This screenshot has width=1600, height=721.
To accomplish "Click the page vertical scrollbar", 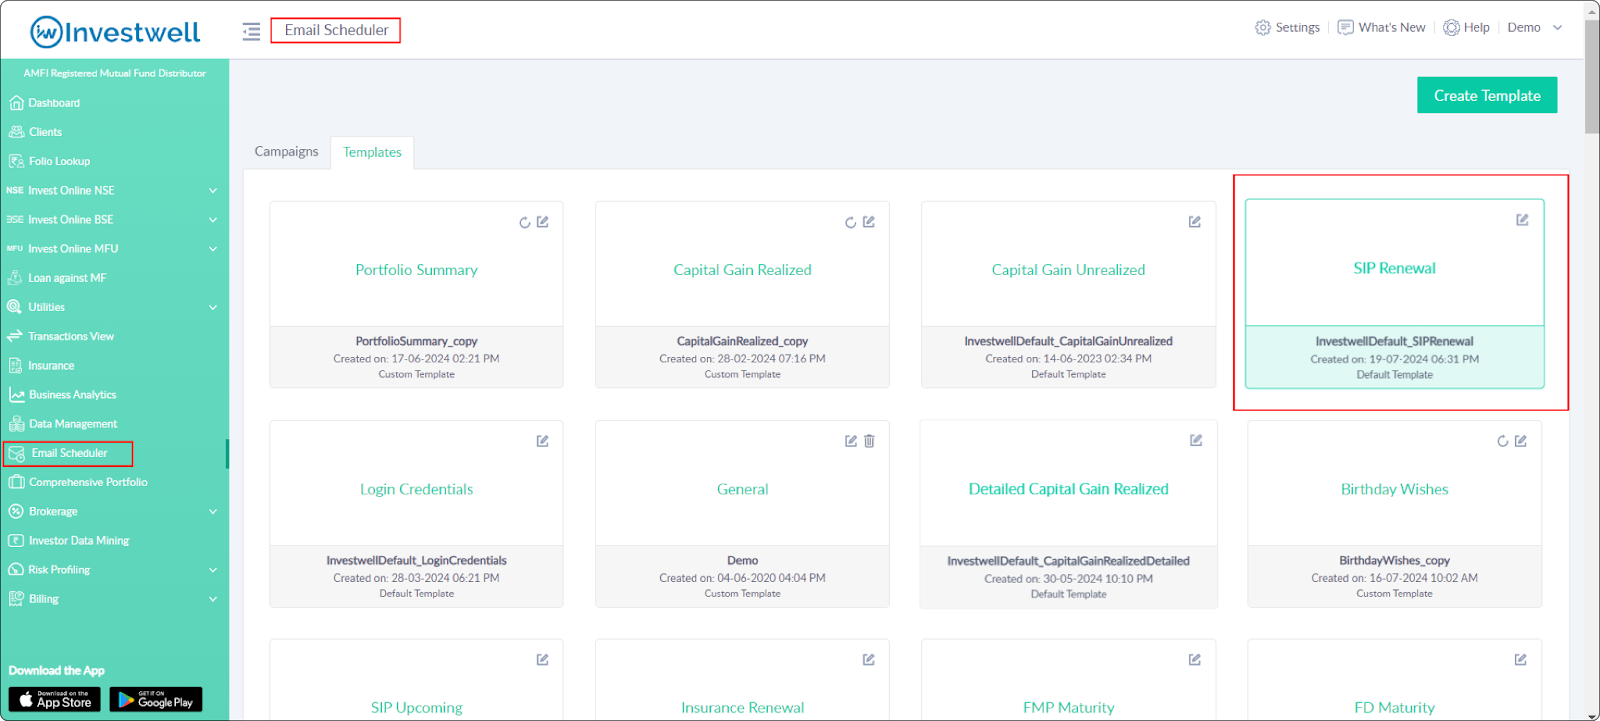I will click(x=1592, y=75).
